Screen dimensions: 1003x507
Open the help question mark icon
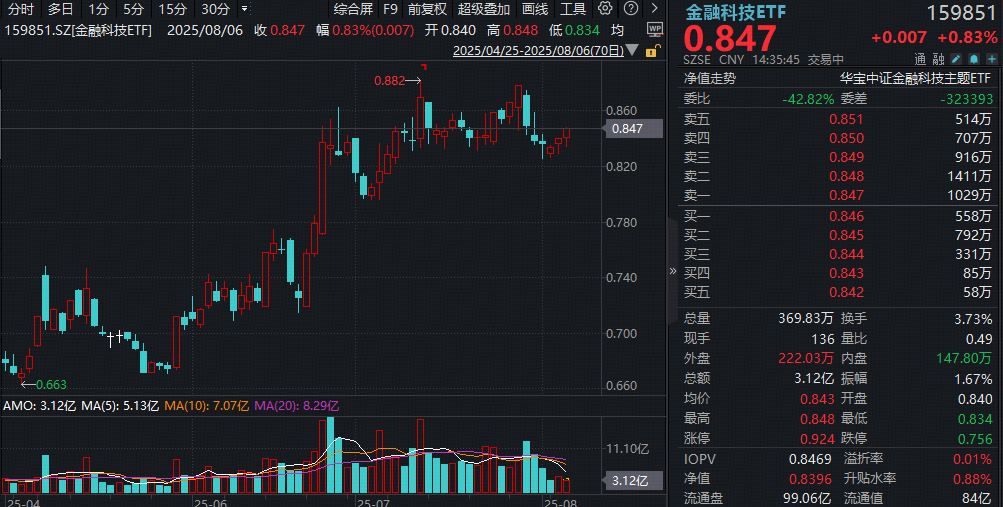click(x=631, y=8)
